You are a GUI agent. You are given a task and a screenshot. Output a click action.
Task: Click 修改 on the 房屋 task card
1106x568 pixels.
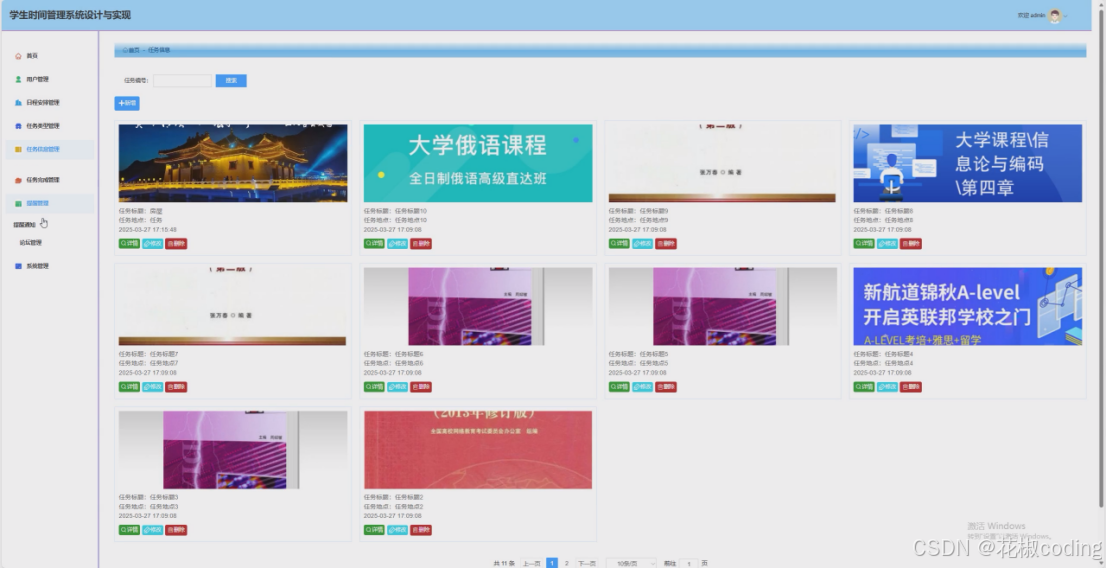[152, 243]
